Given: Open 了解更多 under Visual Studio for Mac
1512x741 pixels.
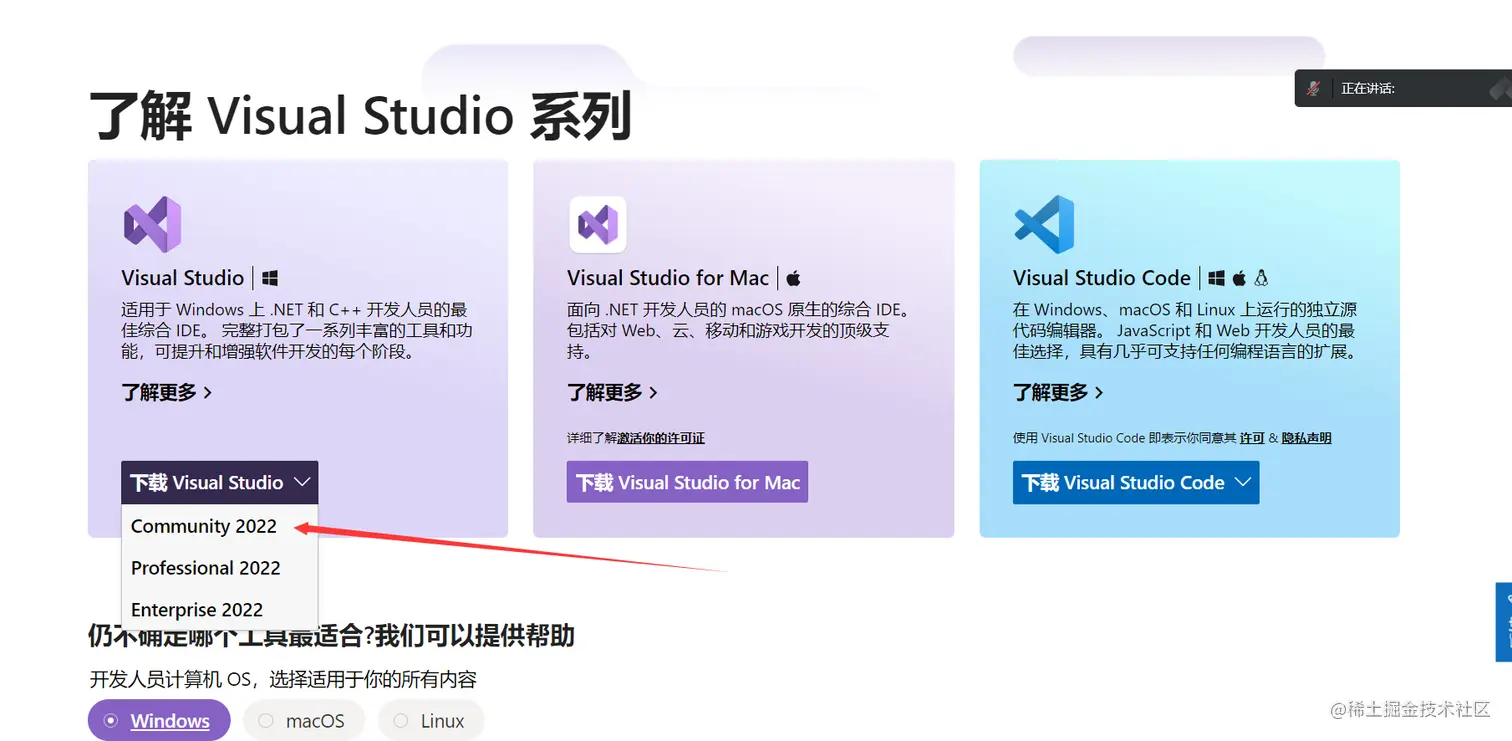Looking at the screenshot, I should coord(613,392).
